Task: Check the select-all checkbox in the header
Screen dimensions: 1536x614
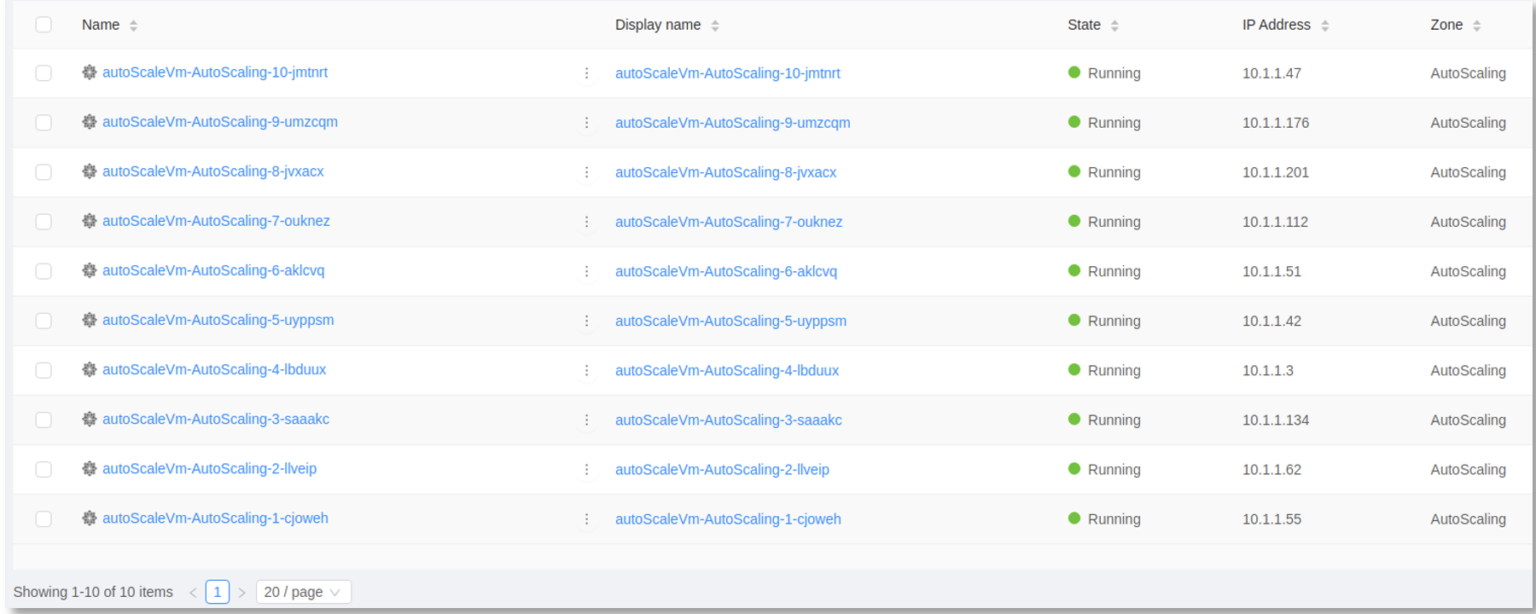Action: point(43,24)
